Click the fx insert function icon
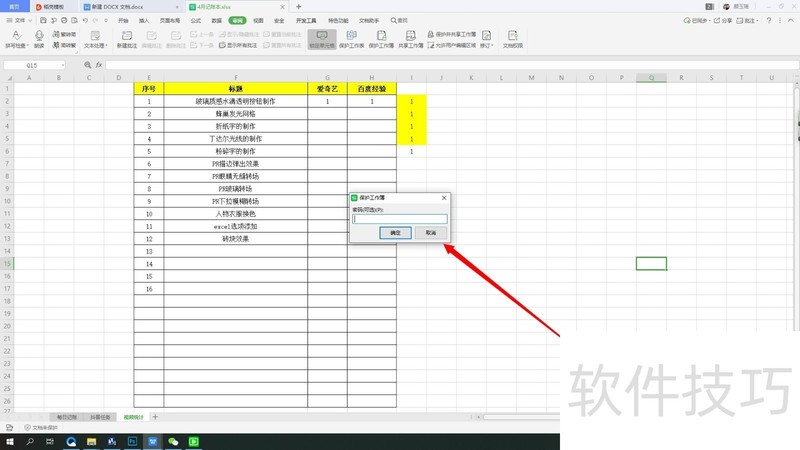The width and height of the screenshot is (800, 450). click(99, 65)
